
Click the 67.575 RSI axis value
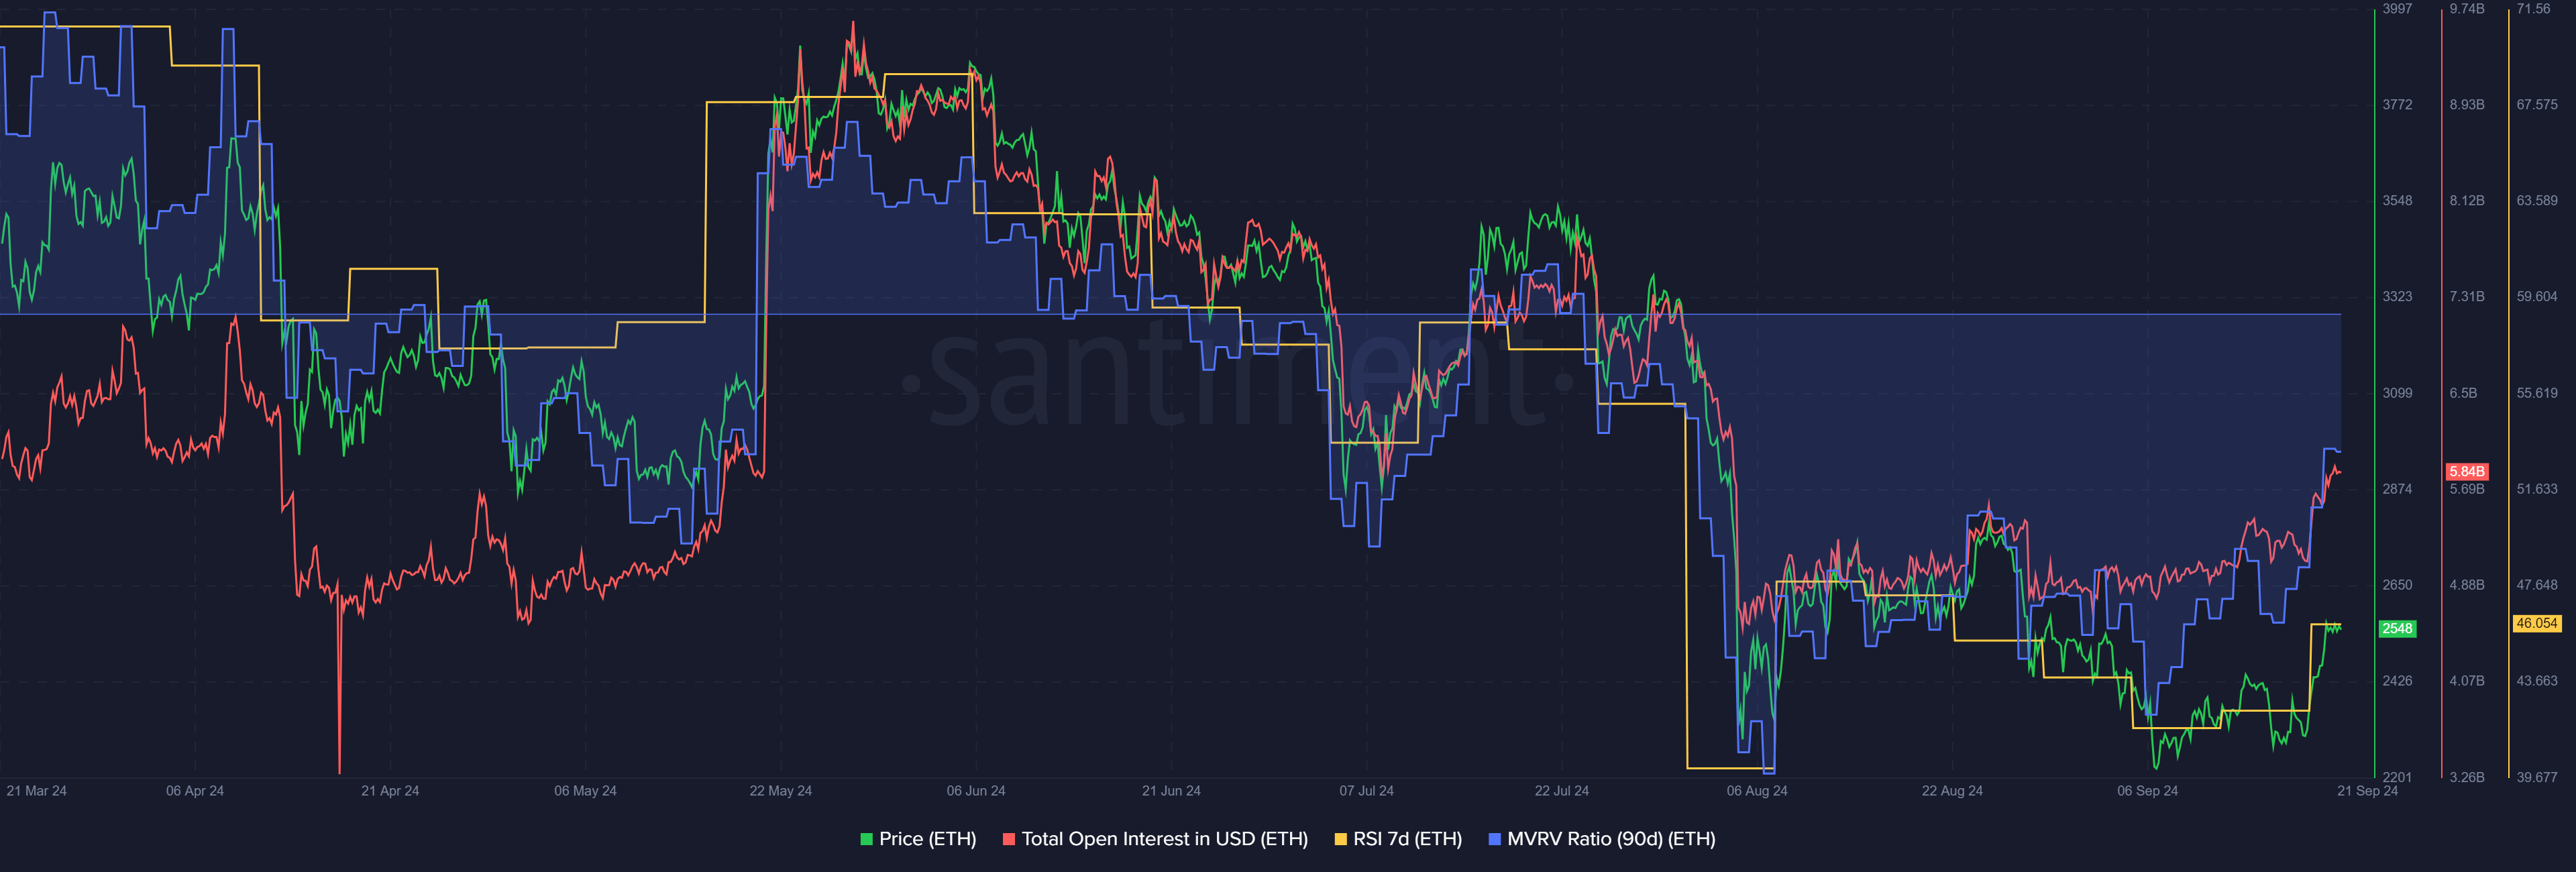coord(2537,104)
